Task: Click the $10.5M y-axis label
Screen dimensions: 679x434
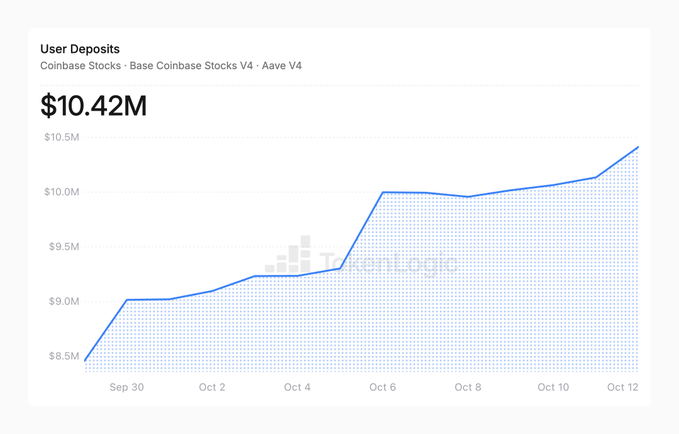Action: 62,137
